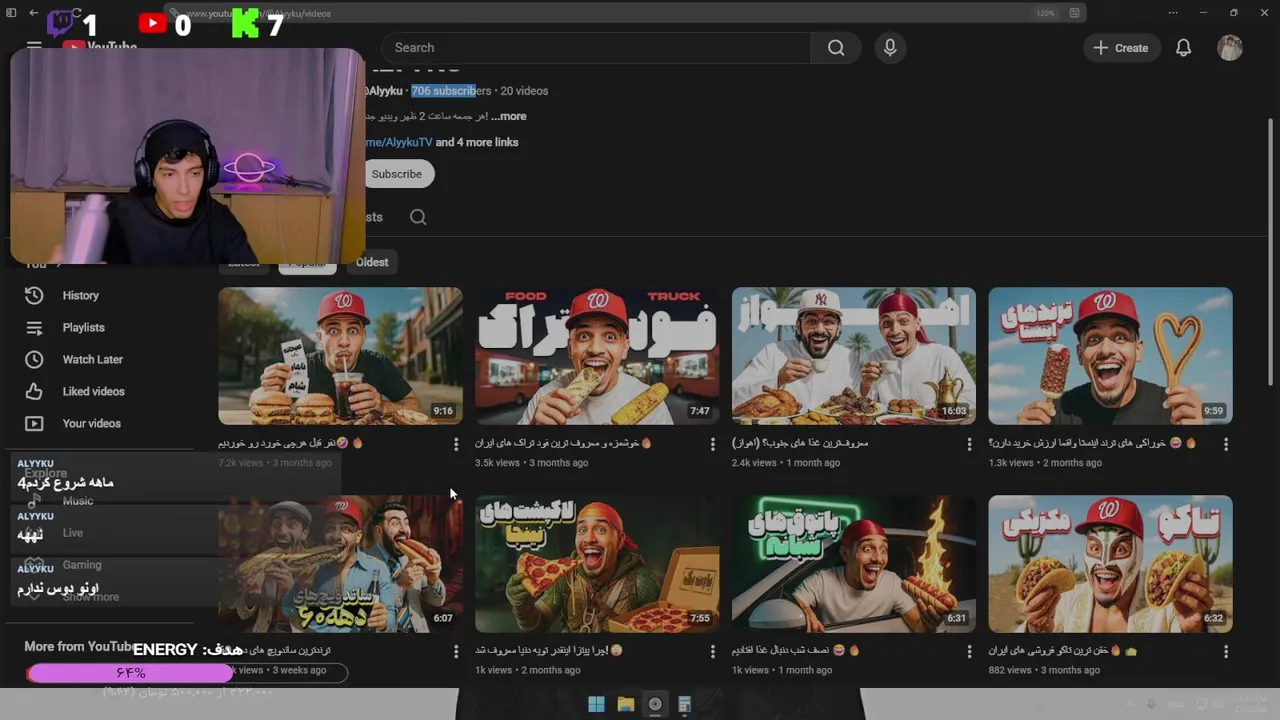Start voice search with microphone icon
This screenshot has width=1280, height=720.
tap(890, 48)
